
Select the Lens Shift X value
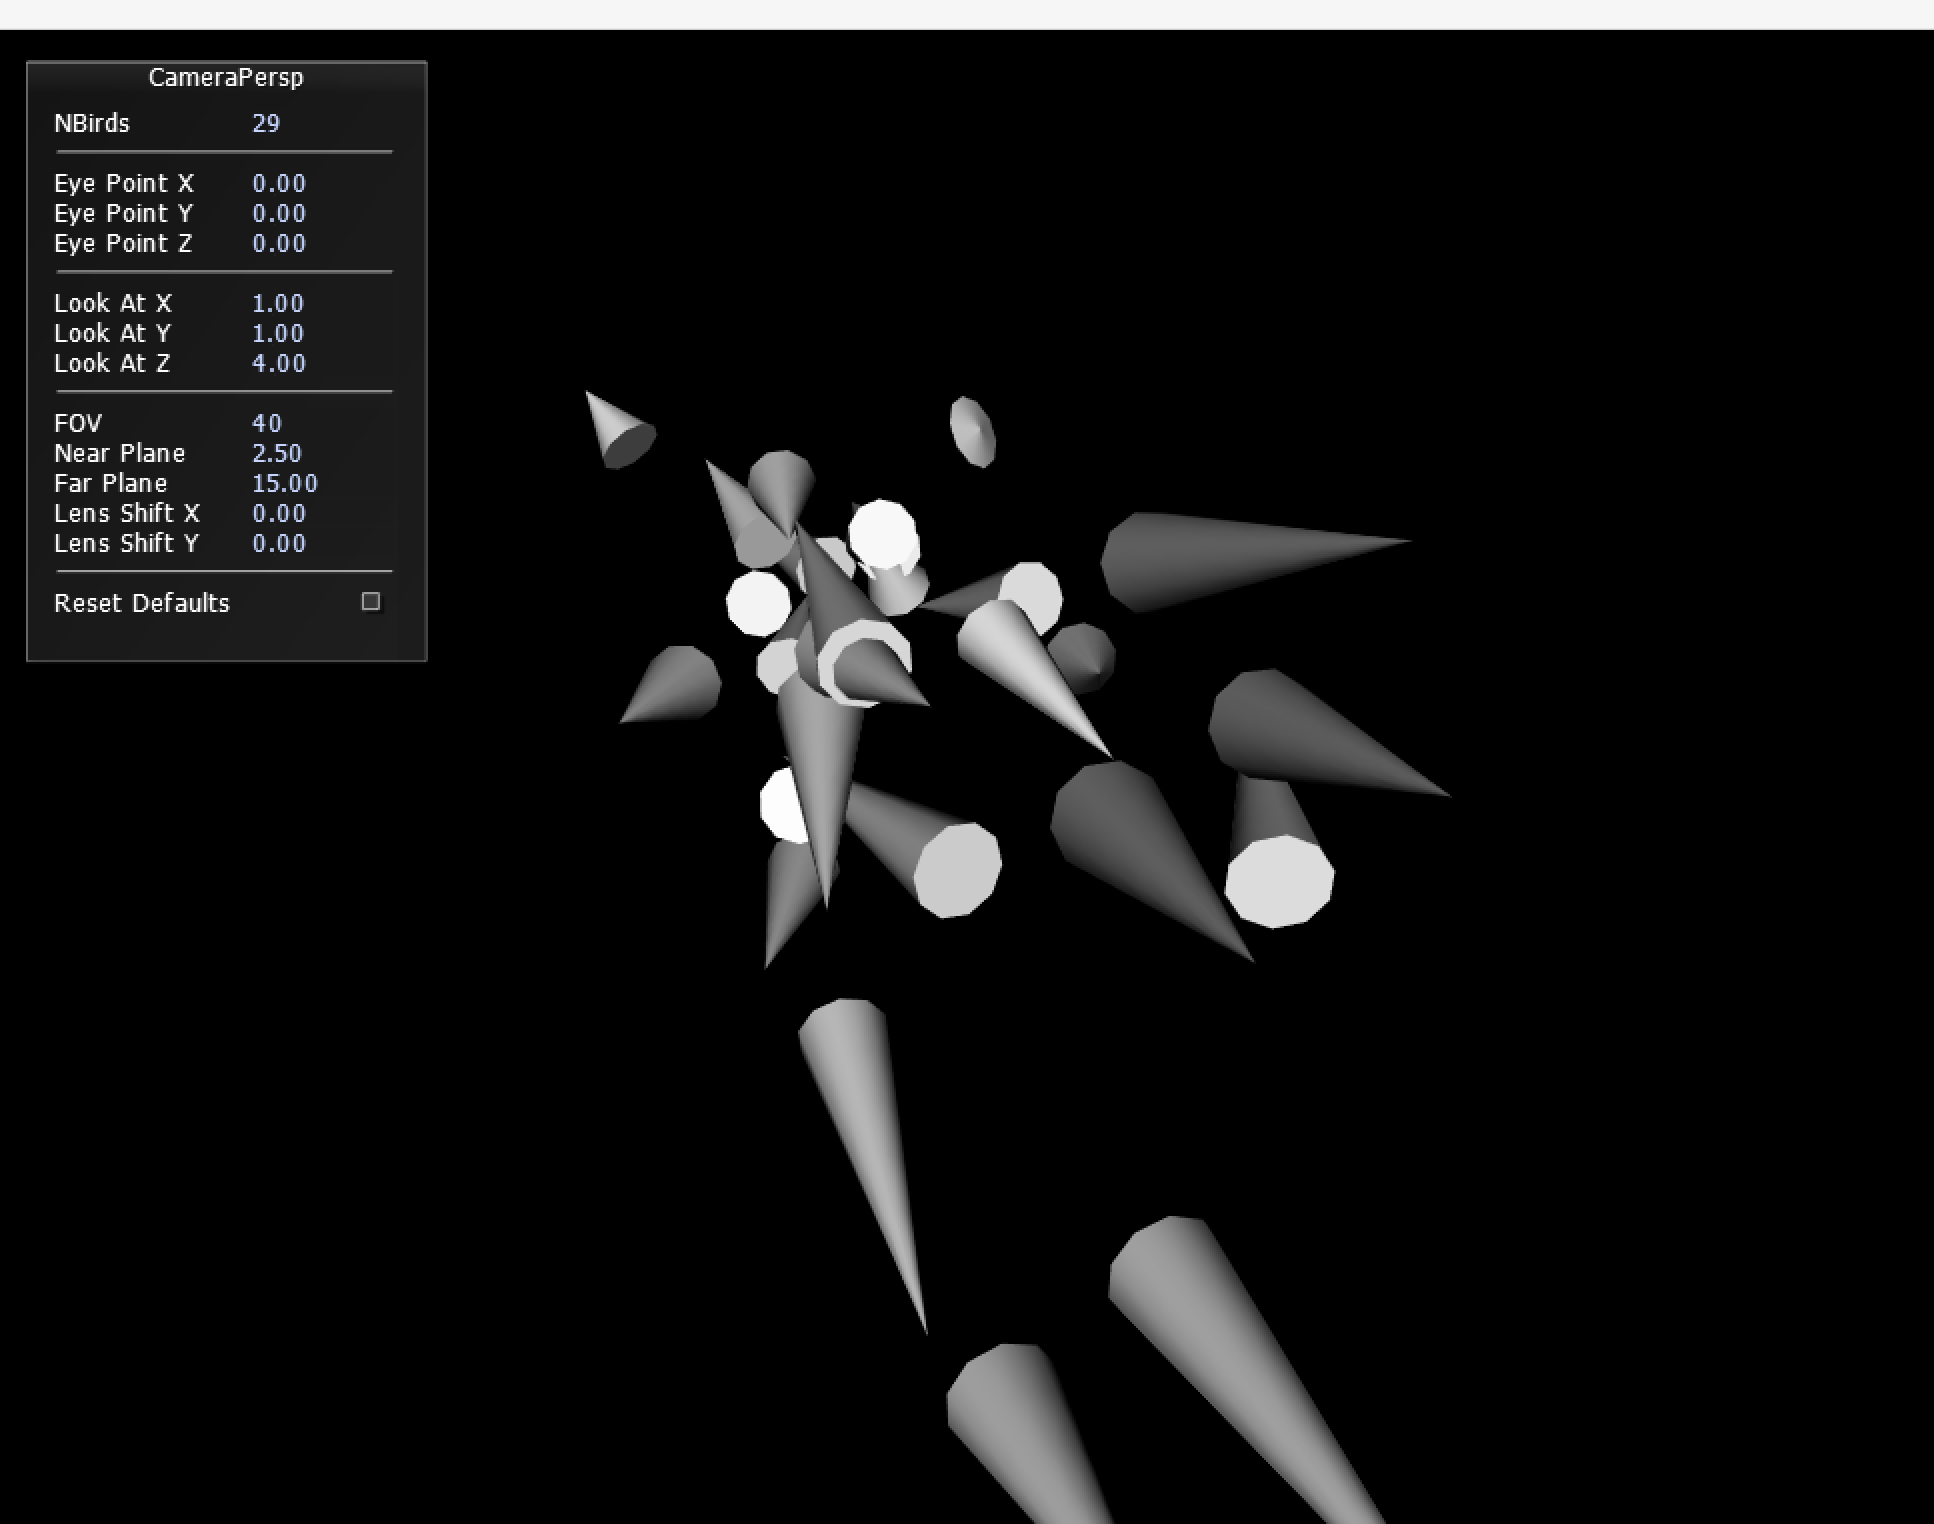point(279,513)
